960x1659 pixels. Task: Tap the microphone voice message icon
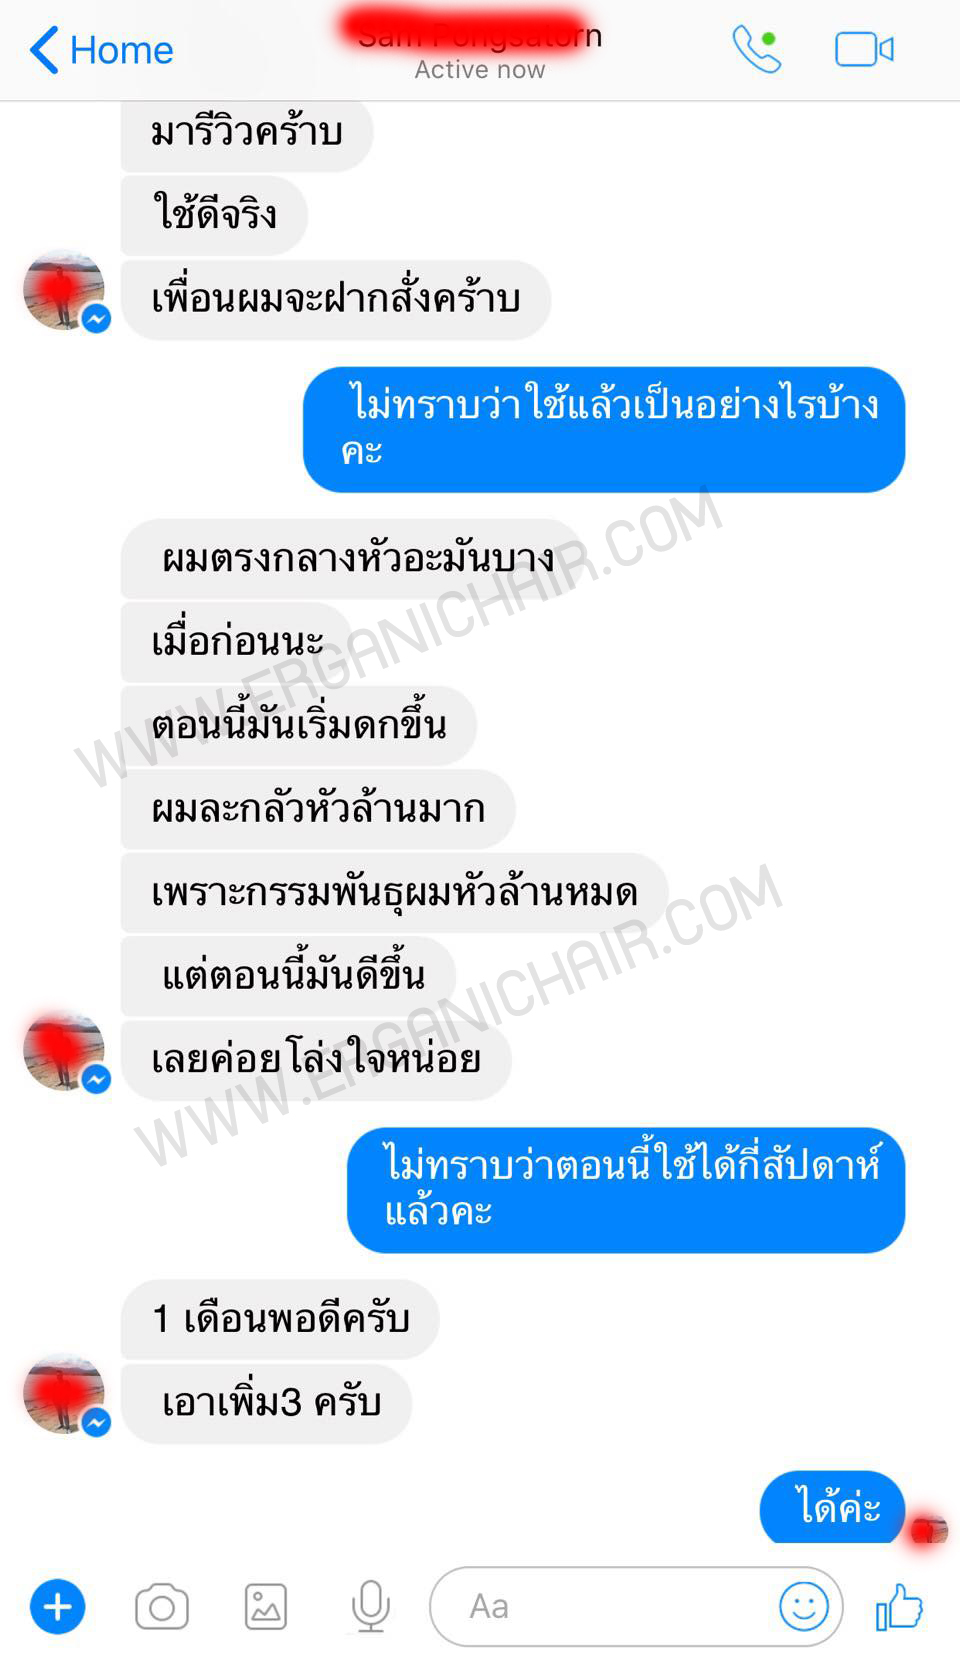pos(370,1607)
